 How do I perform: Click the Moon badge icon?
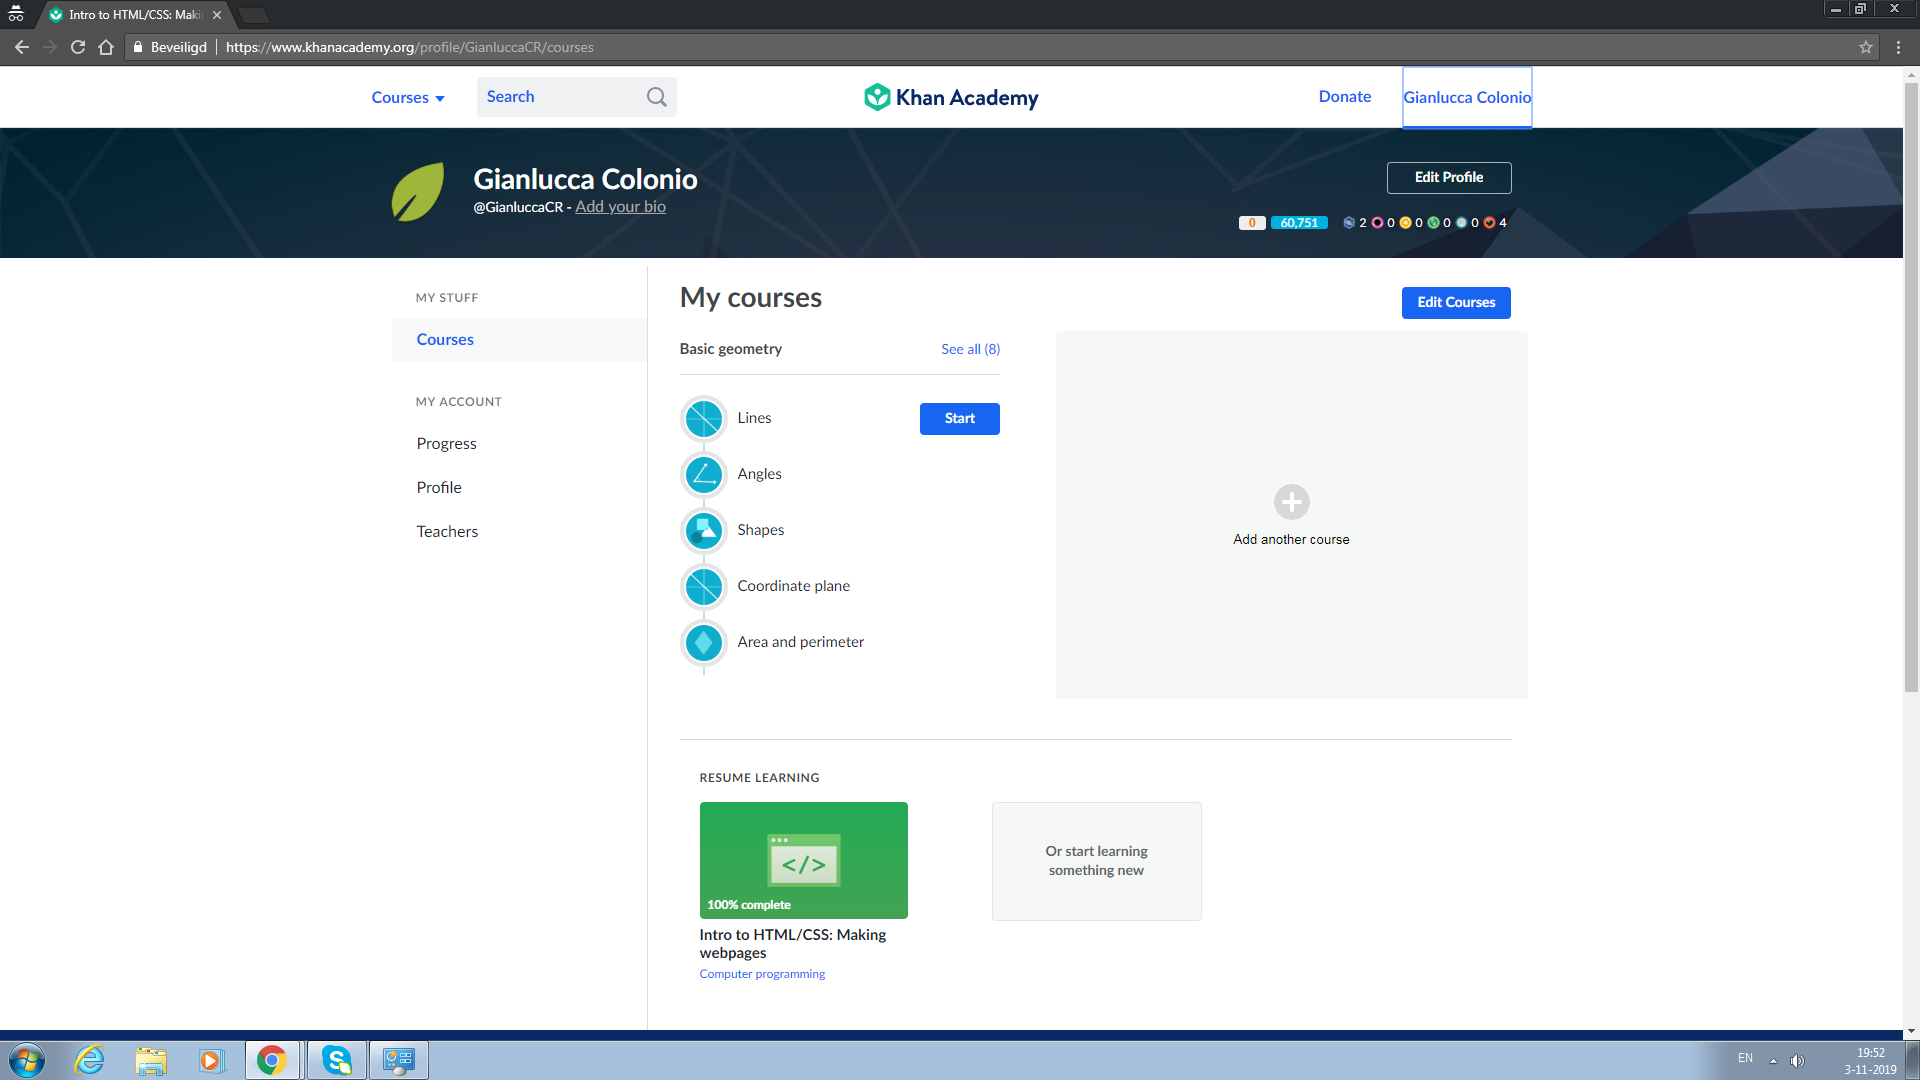[1461, 223]
